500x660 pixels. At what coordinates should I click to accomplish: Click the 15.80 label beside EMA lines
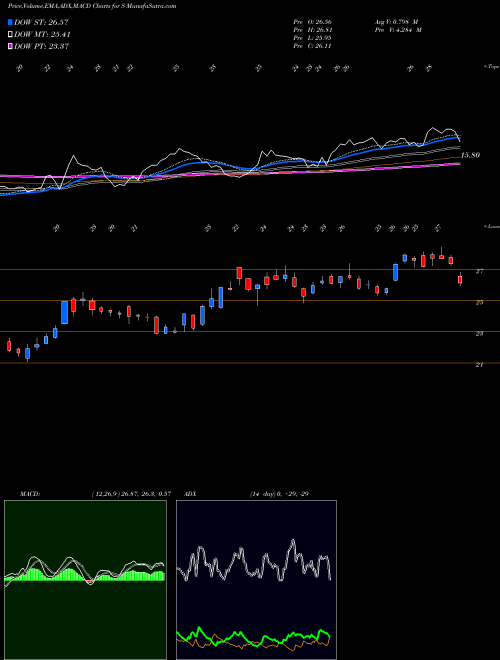(x=470, y=155)
